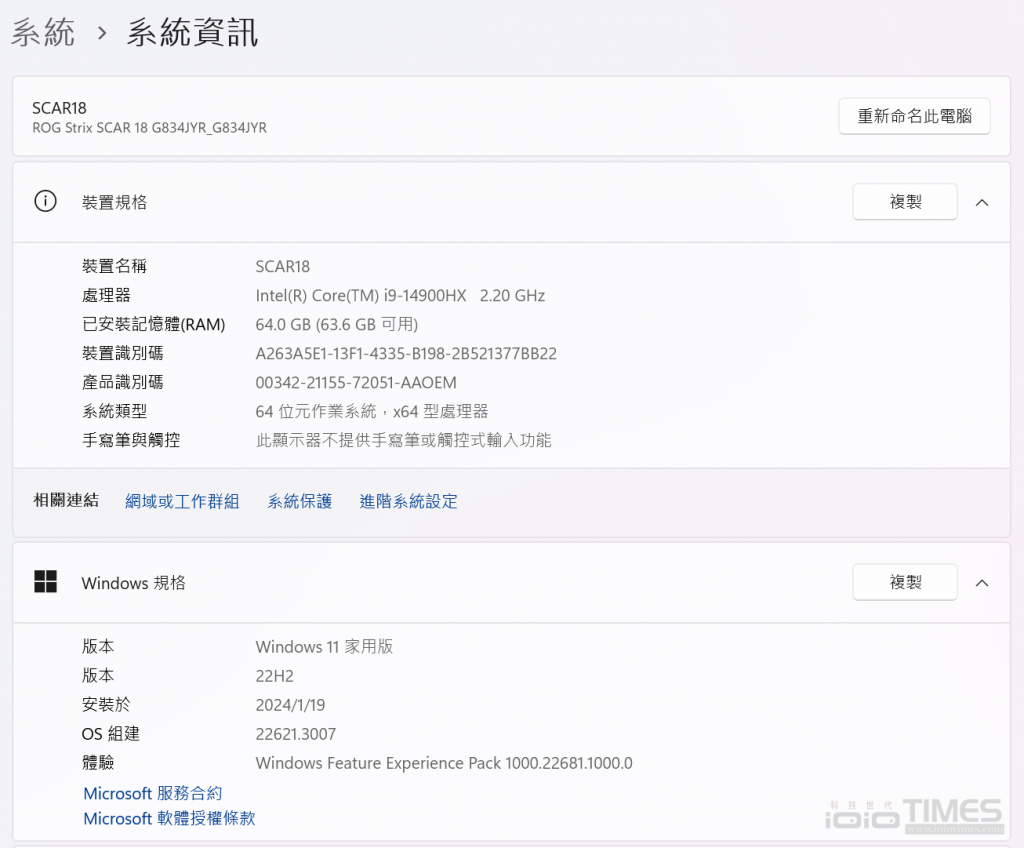Open the 網域或工作群組 link
The image size is (1024, 848).
182,501
